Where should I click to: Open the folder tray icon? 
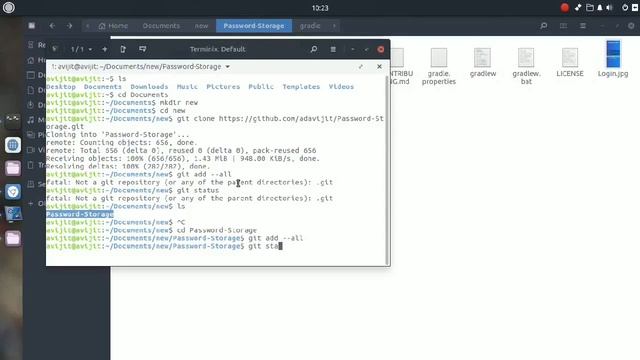pos(589,7)
